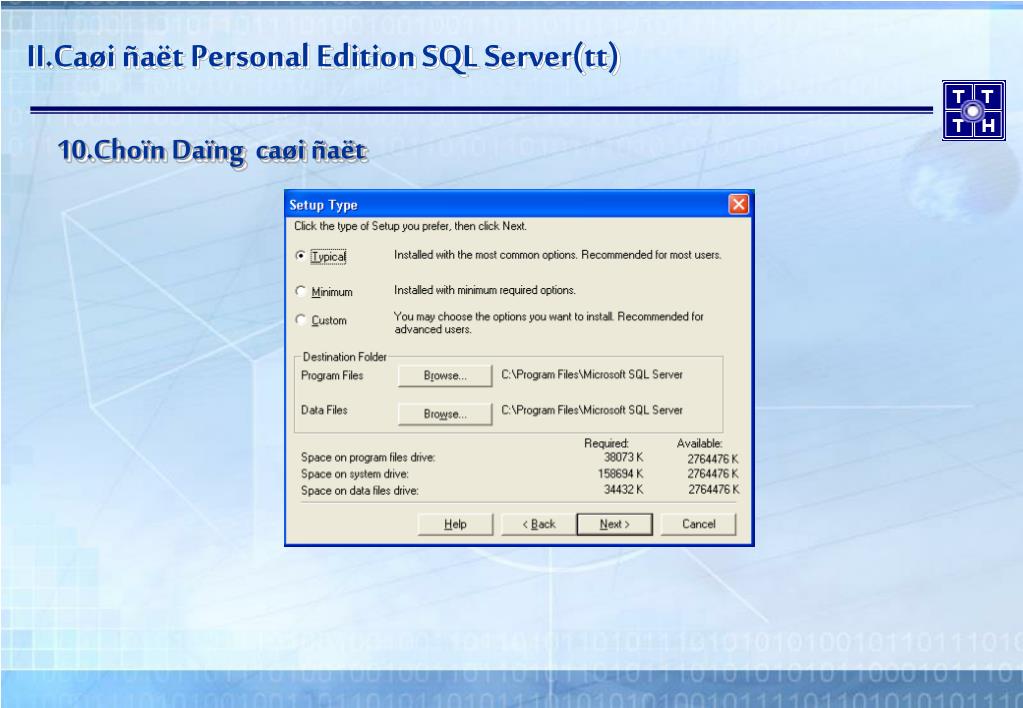Click 'Space on program files drive:' label
Screen dimensions: 1023x708
tap(368, 457)
